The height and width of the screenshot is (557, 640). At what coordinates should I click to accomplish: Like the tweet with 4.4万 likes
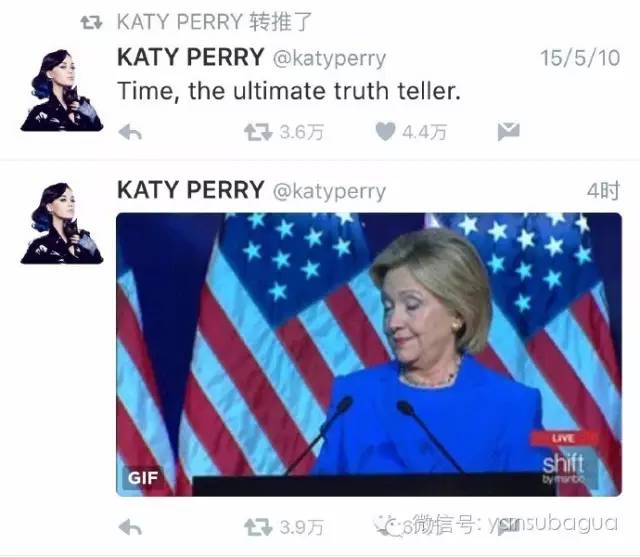pyautogui.click(x=385, y=131)
